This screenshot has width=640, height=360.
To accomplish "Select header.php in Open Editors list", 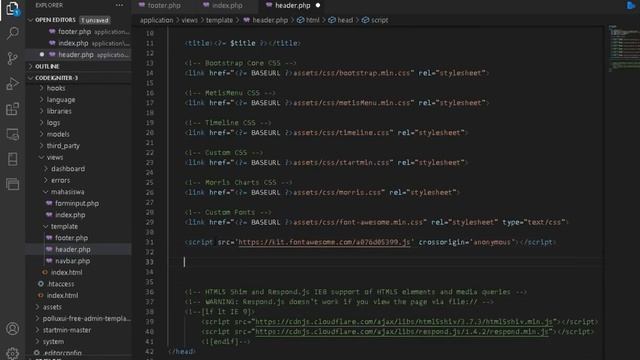I will (x=76, y=54).
